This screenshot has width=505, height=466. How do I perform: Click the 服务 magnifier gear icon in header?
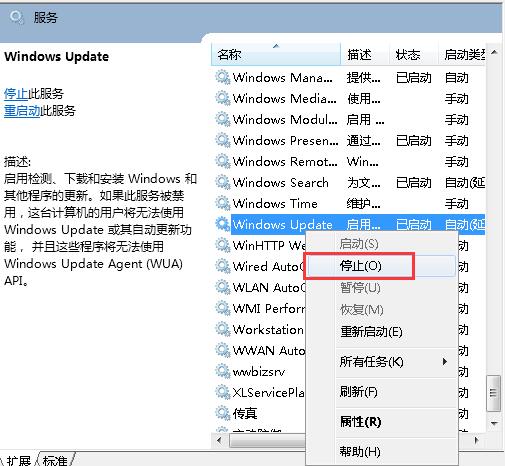[16, 17]
